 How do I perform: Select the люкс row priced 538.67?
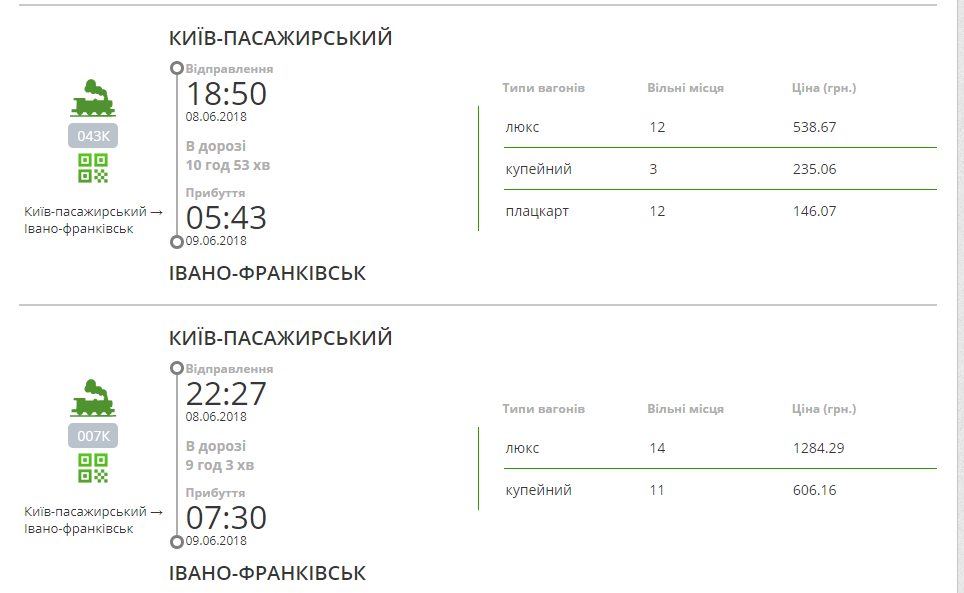[707, 128]
